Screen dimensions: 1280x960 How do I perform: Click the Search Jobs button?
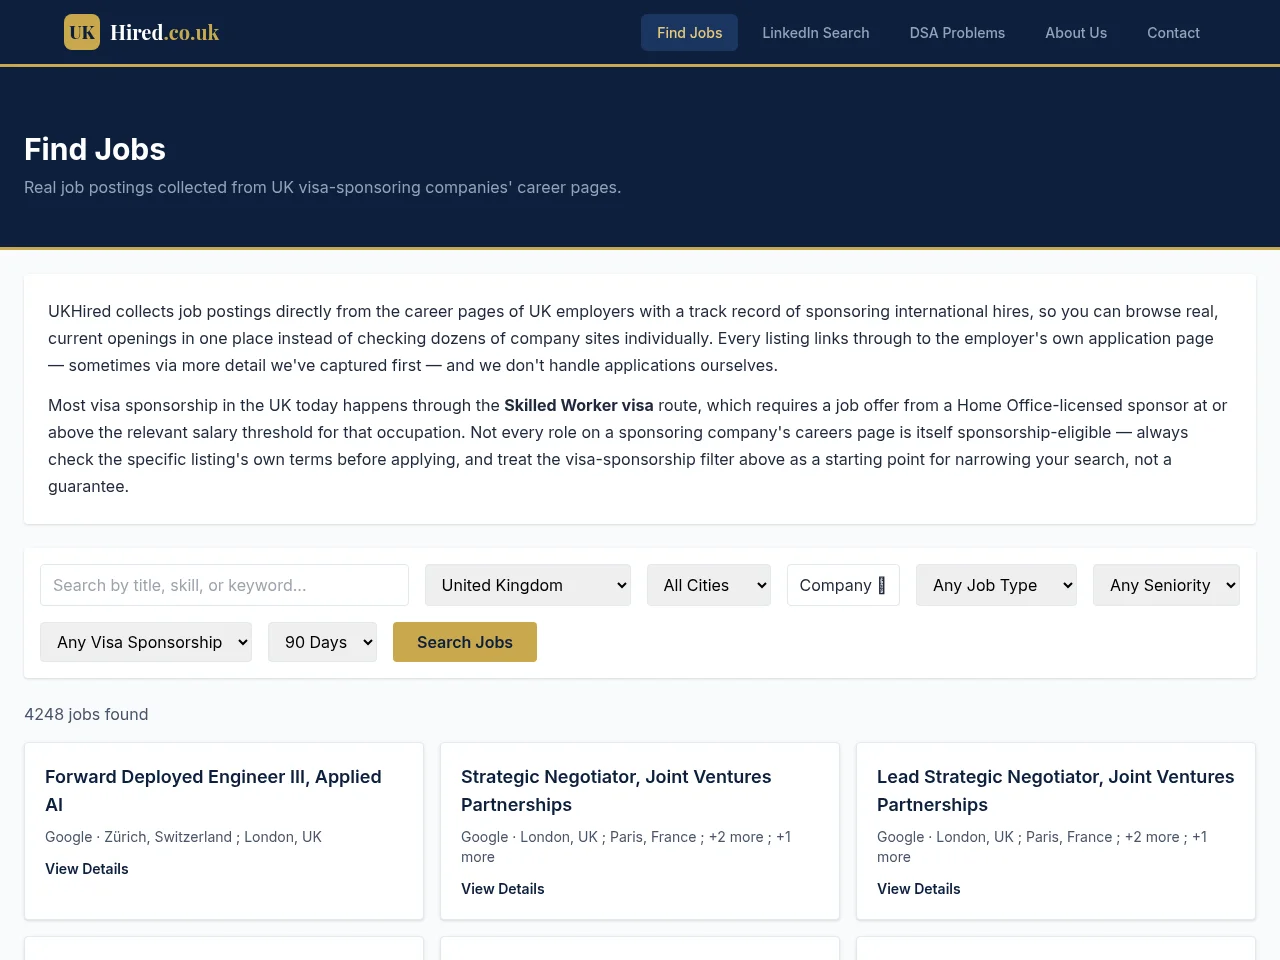(465, 642)
